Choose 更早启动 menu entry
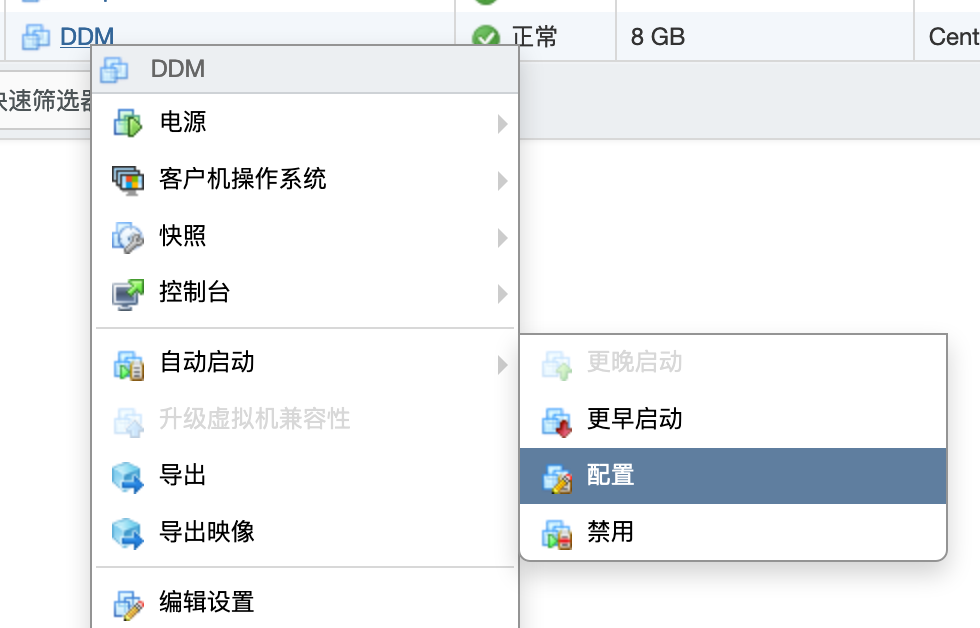Image resolution: width=980 pixels, height=628 pixels. coord(733,419)
